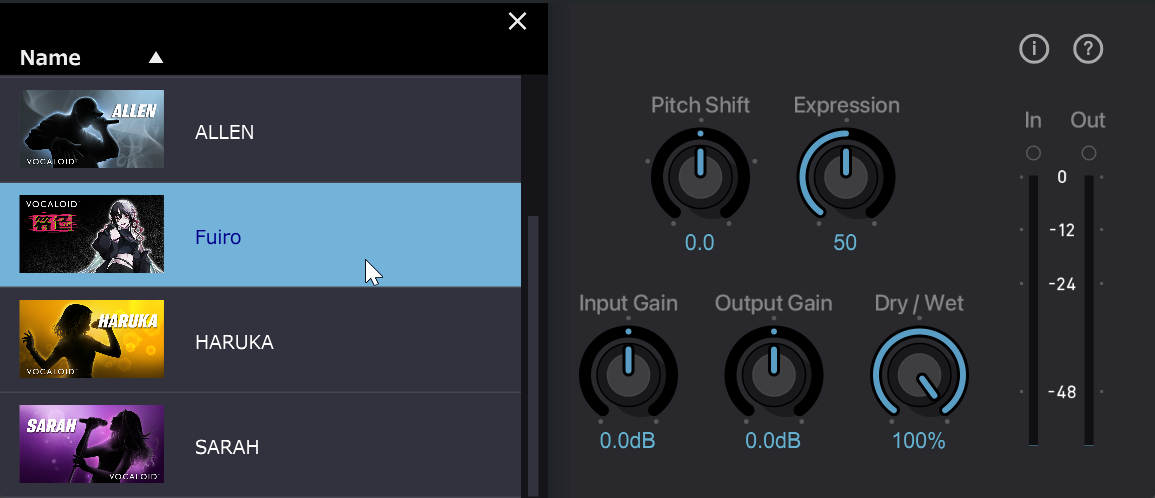This screenshot has width=1155, height=498.
Task: Edit the Pitch Shift value 0.0
Action: click(x=700, y=242)
